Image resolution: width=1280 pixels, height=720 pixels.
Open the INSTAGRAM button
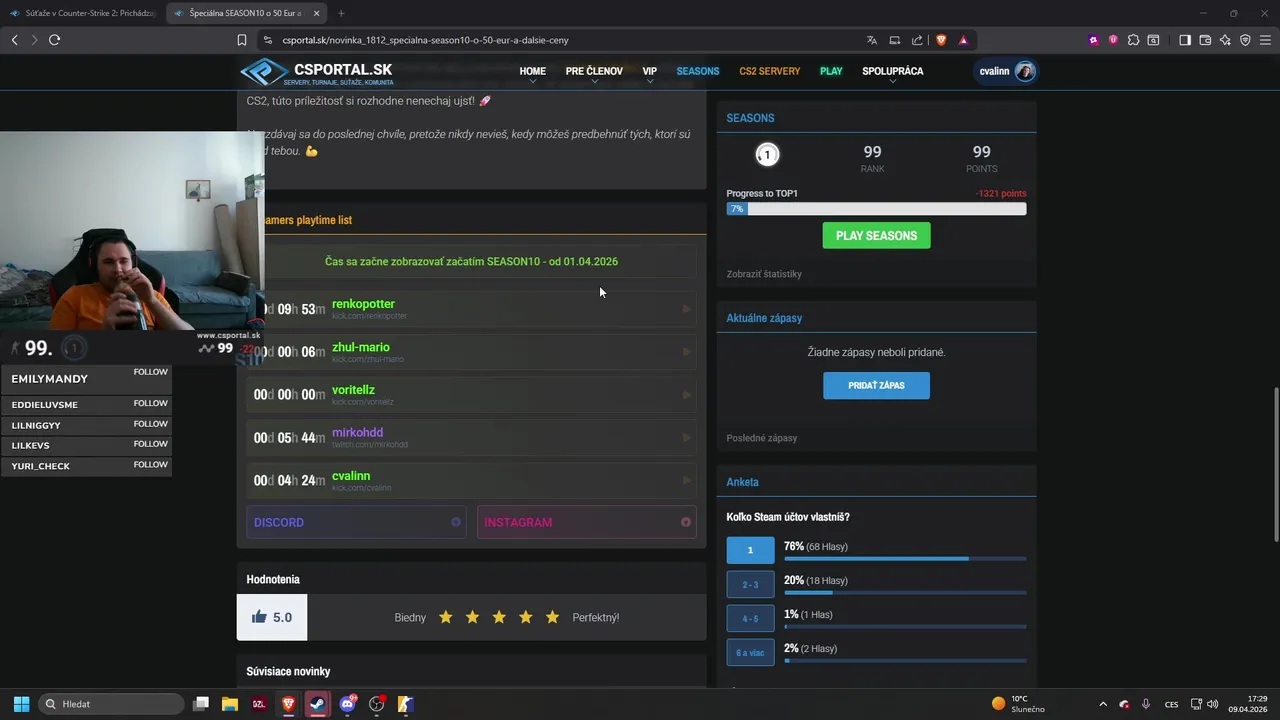pos(586,522)
